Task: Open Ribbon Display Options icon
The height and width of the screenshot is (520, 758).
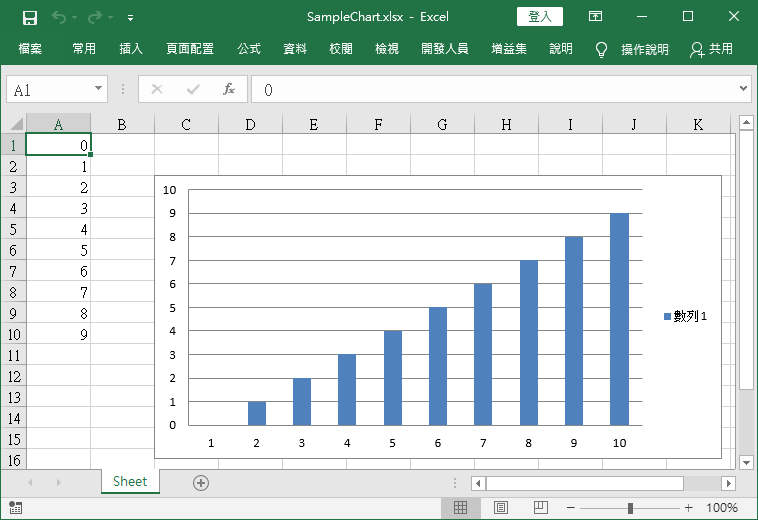Action: (x=595, y=16)
